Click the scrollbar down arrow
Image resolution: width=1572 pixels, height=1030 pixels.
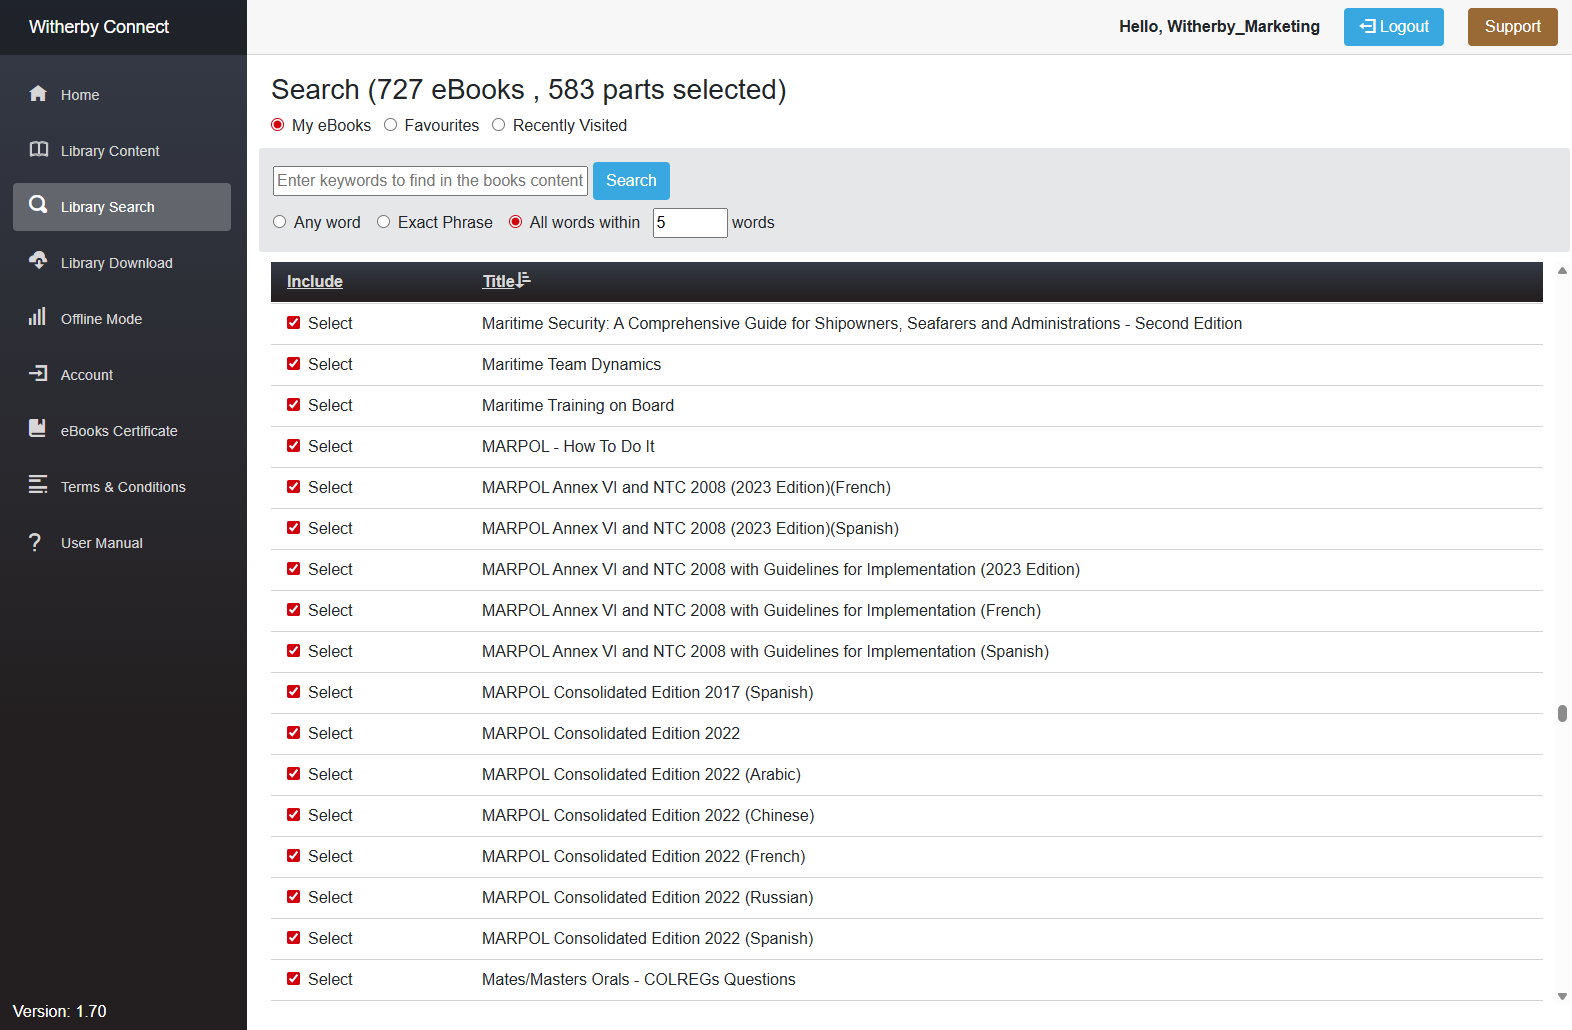click(1562, 996)
